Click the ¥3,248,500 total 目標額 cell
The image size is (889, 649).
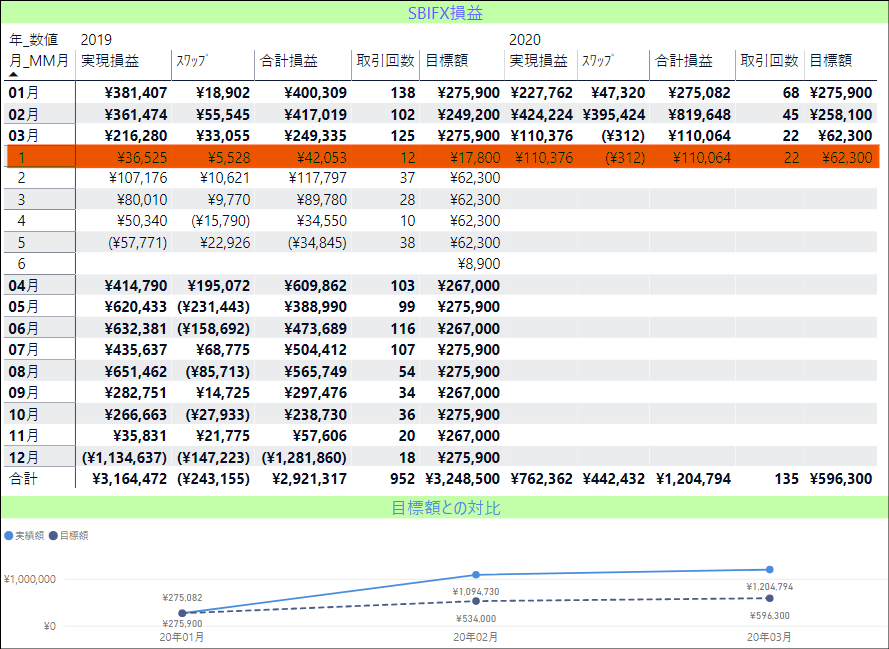(463, 479)
